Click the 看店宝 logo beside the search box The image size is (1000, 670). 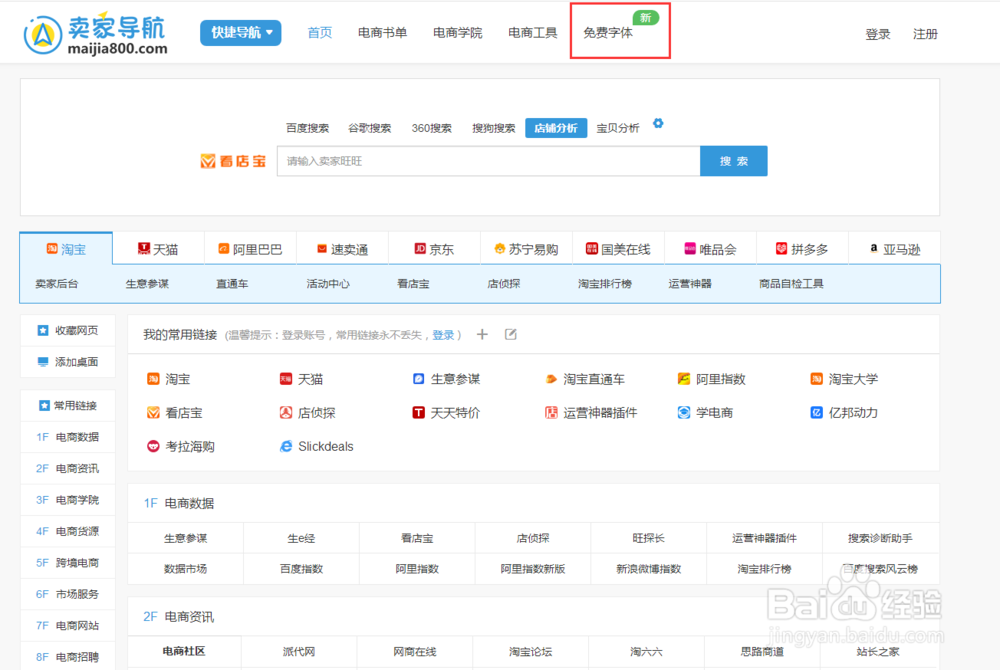coord(232,160)
